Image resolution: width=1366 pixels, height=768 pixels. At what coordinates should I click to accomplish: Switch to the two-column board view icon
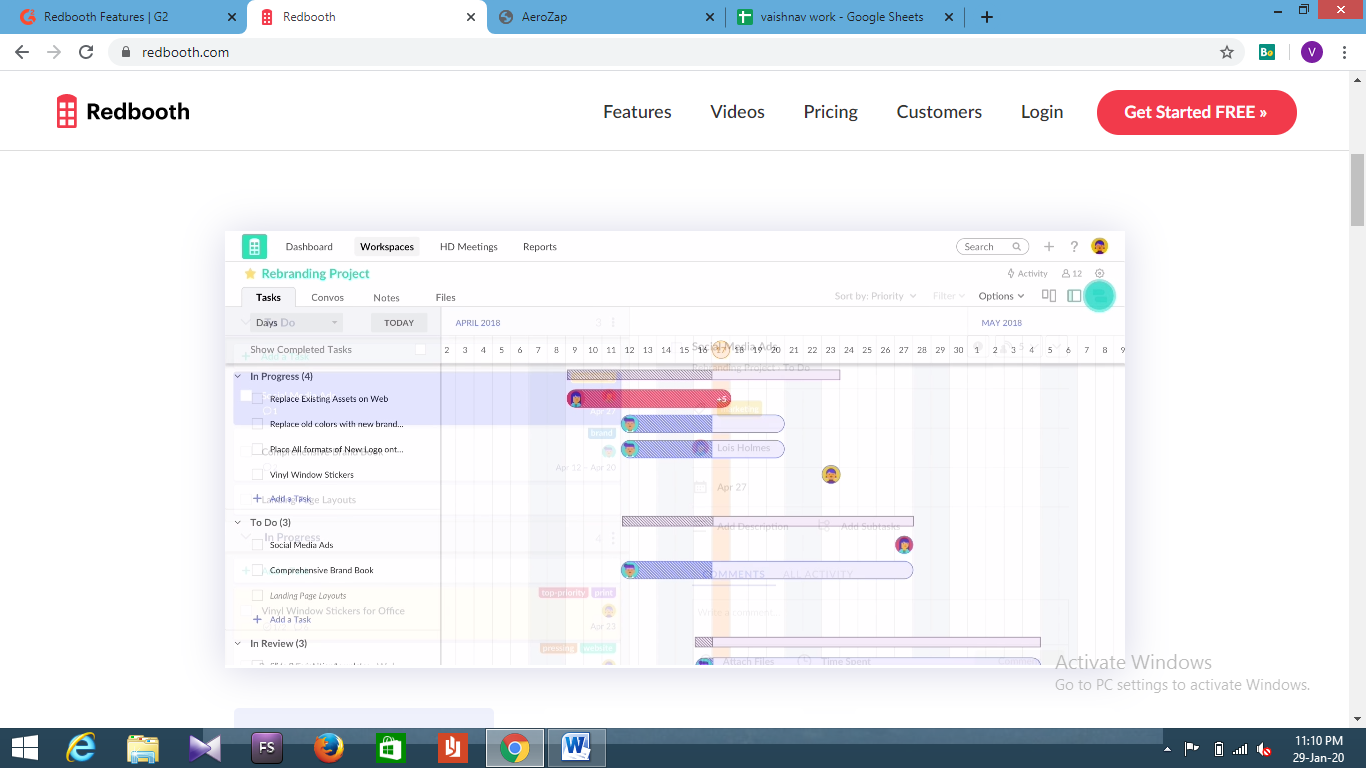(x=1049, y=296)
